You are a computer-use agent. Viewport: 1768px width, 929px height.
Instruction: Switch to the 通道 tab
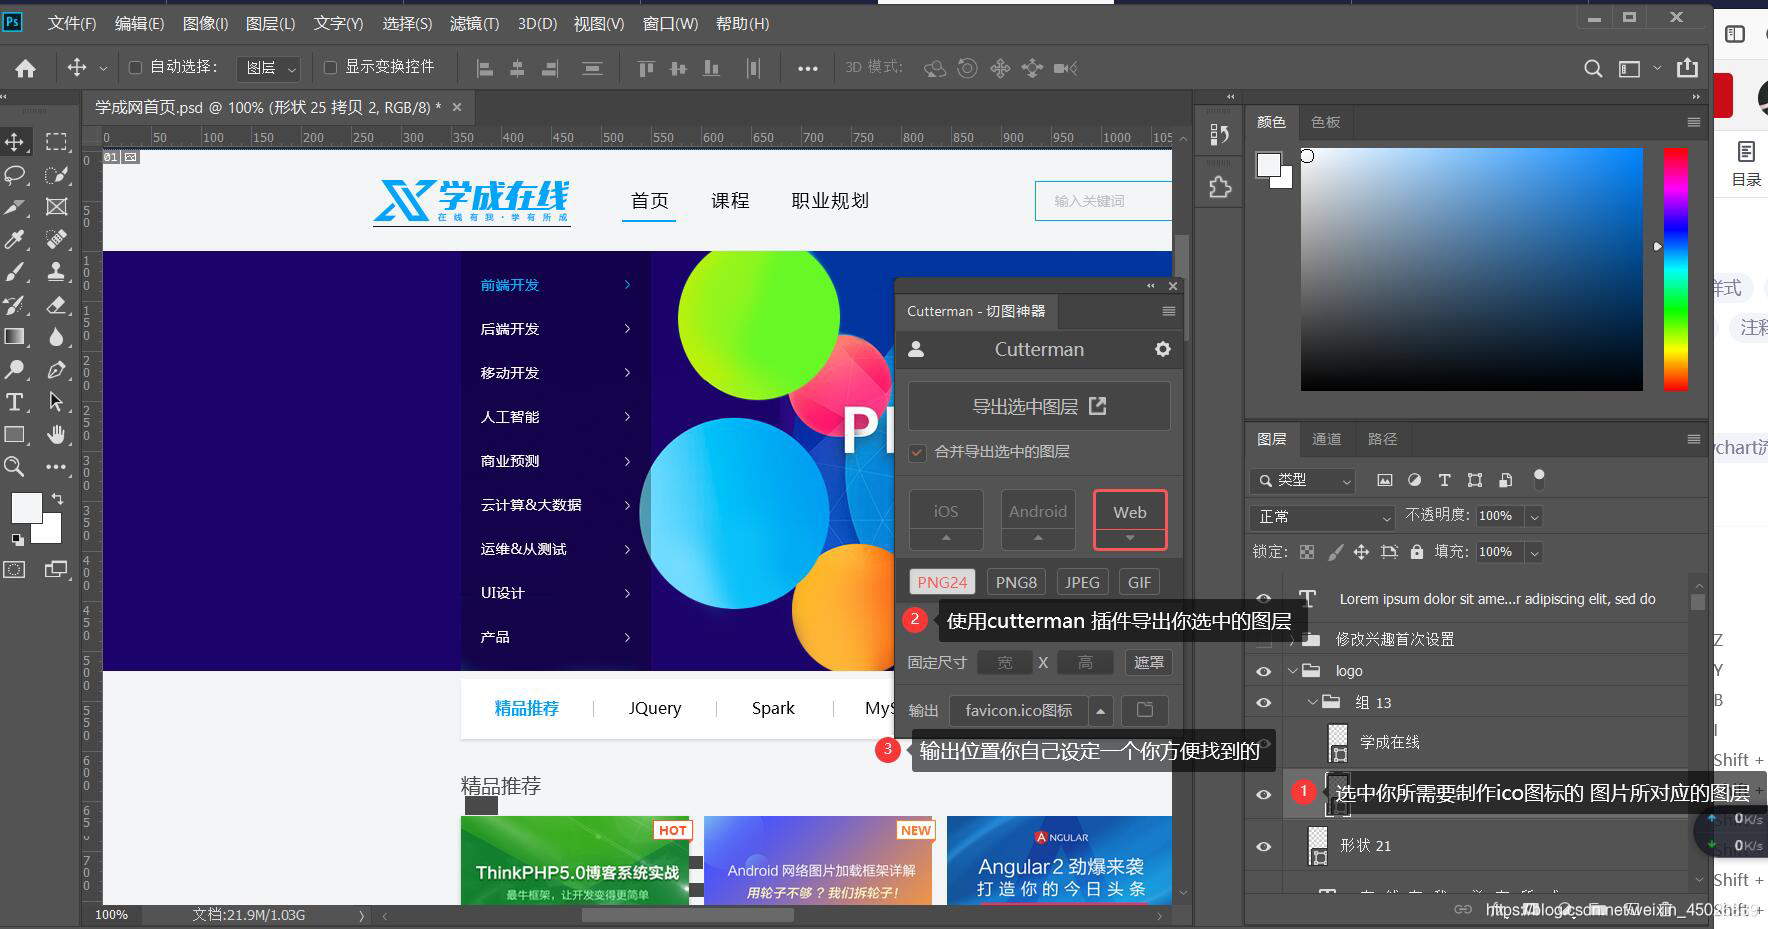click(x=1326, y=439)
